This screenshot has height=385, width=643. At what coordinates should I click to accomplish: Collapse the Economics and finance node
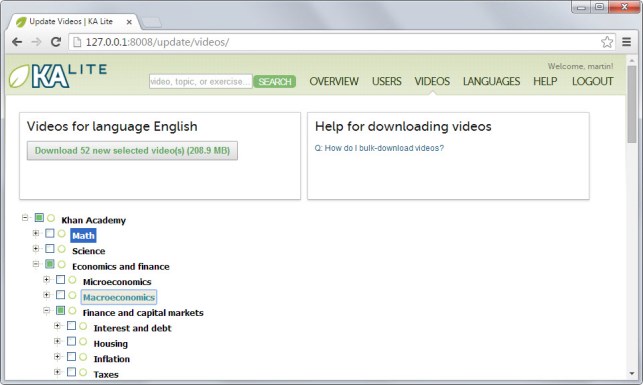pos(36,264)
